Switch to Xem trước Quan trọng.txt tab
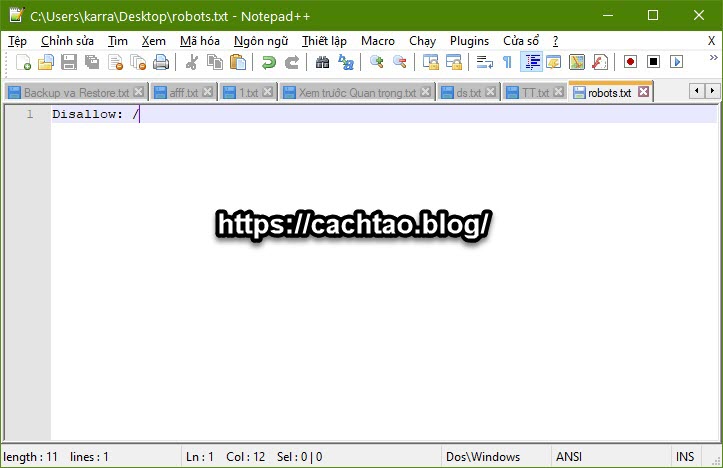Viewport: 723px width, 468px height. click(x=357, y=93)
